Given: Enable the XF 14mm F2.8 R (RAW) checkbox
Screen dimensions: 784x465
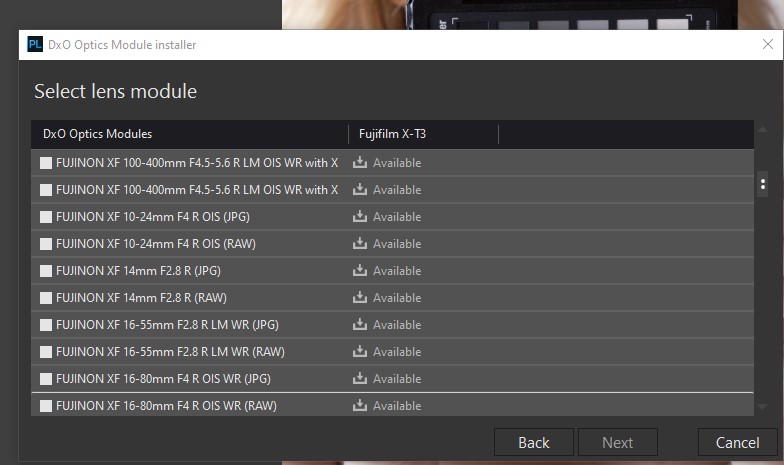Looking at the screenshot, I should click(46, 298).
